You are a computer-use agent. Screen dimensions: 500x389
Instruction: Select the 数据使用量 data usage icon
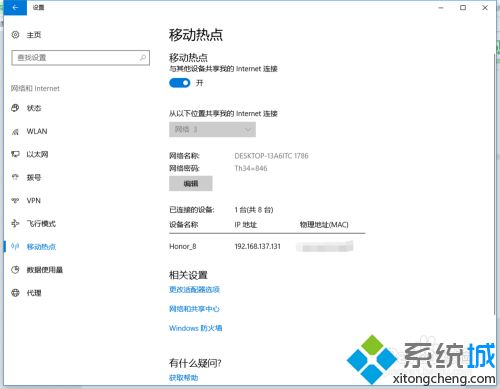pyautogui.click(x=15, y=270)
